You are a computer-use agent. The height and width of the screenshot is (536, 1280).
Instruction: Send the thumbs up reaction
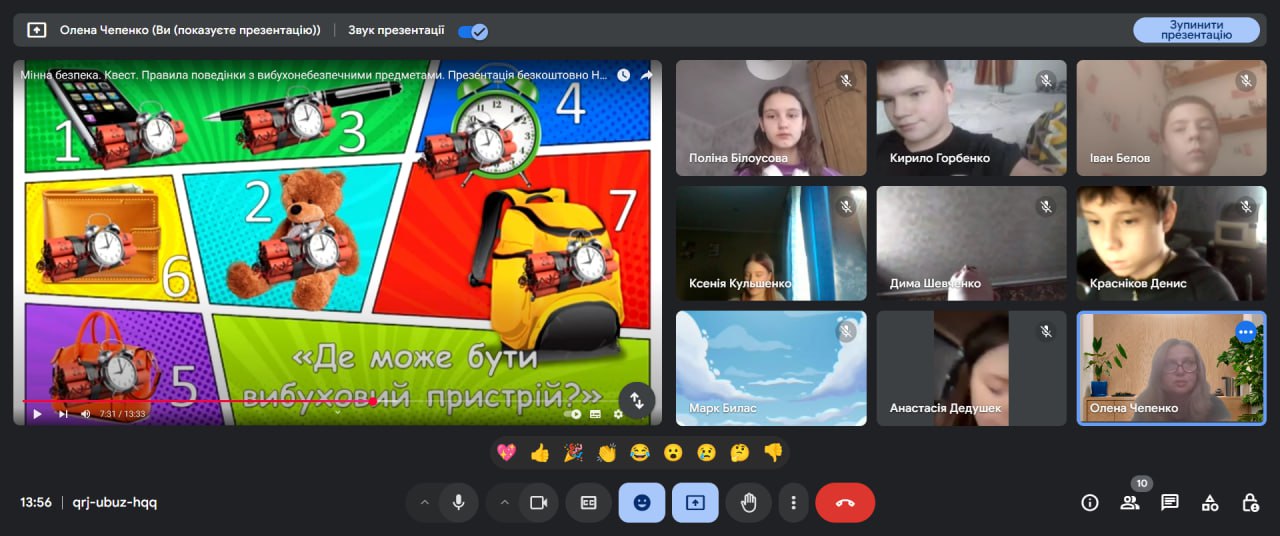(x=540, y=453)
